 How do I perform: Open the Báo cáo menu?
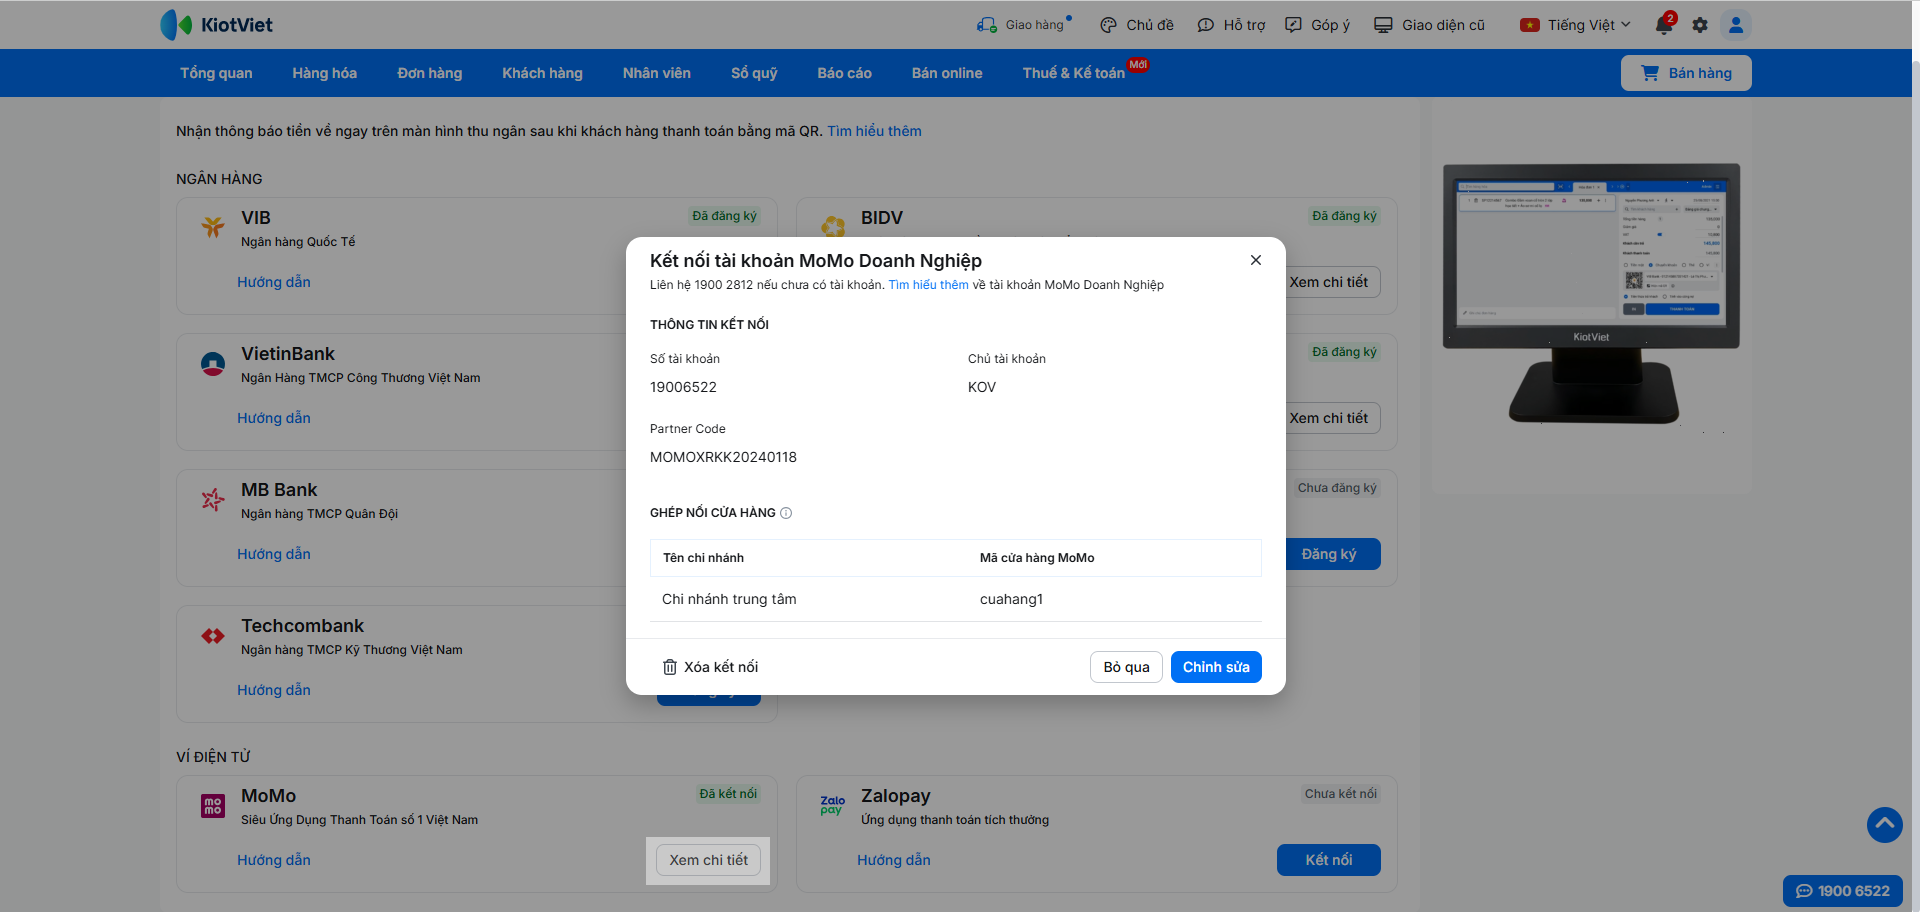point(845,73)
